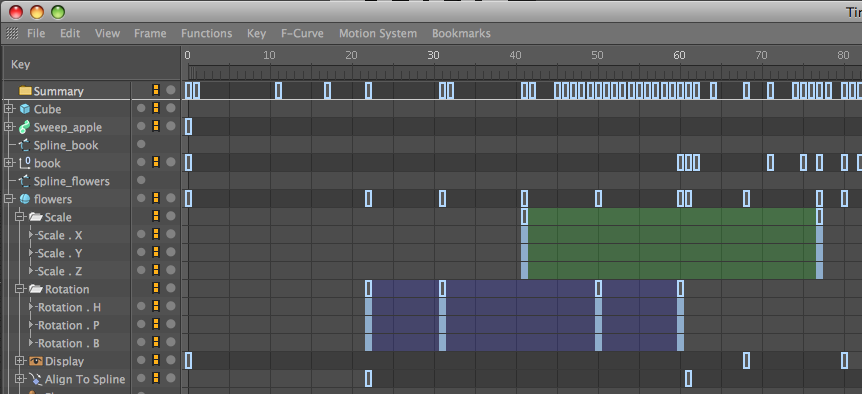Click filmstrip icon in Cube row
This screenshot has width=862, height=394.
[x=156, y=108]
